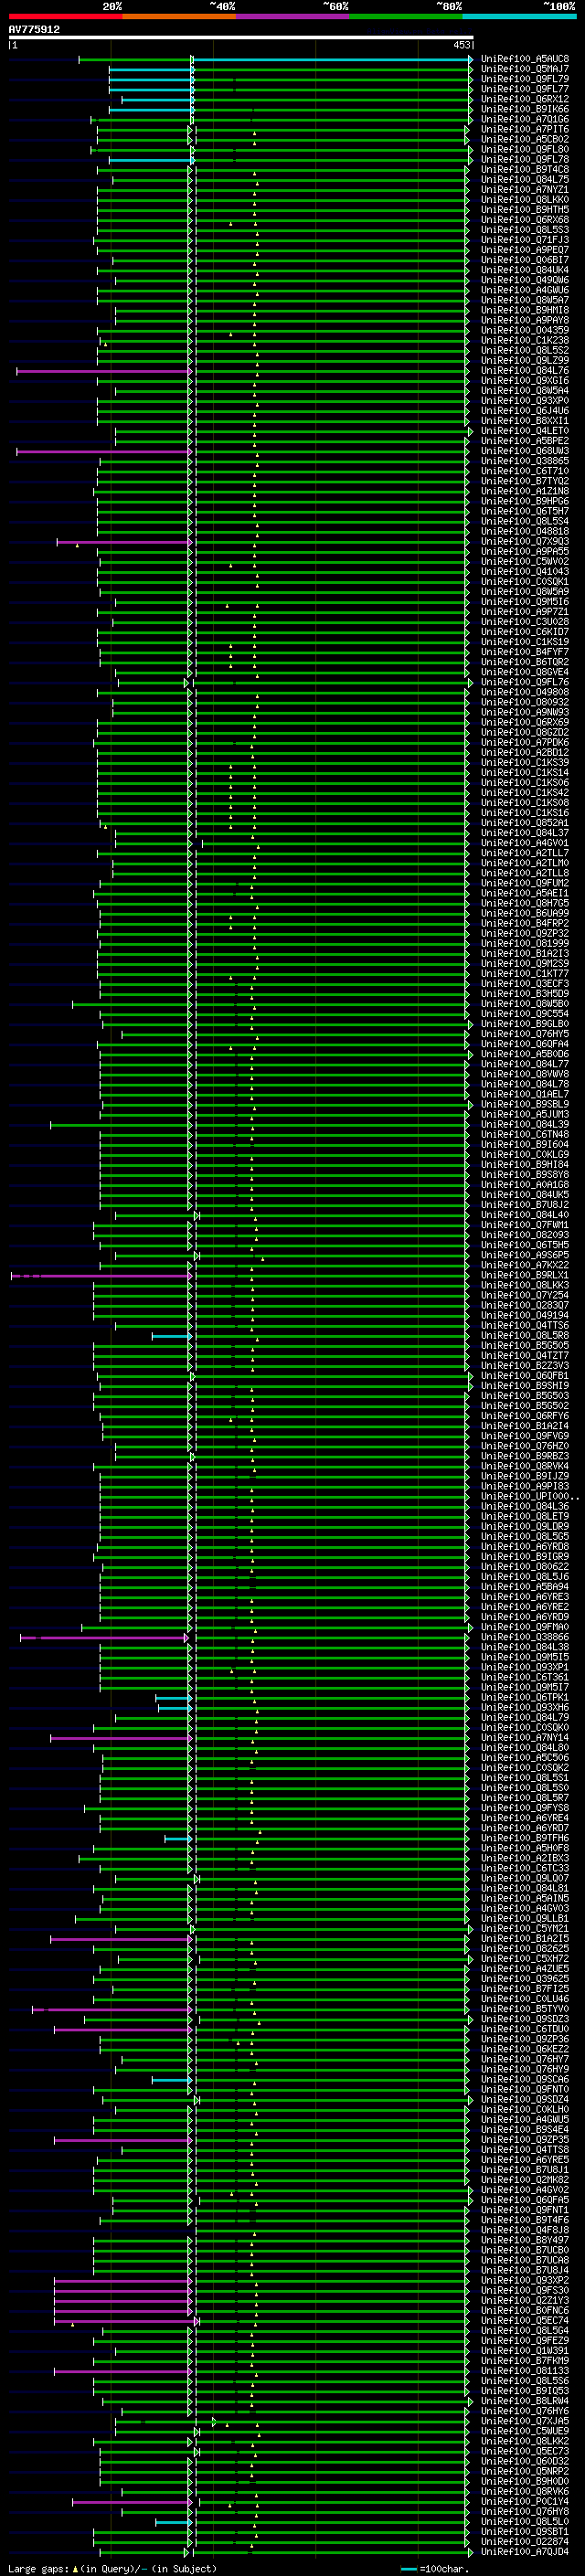The width and height of the screenshot is (585, 2576).
Task: Select the UniRef100_Q9XGI6 label
Action: 524,380
